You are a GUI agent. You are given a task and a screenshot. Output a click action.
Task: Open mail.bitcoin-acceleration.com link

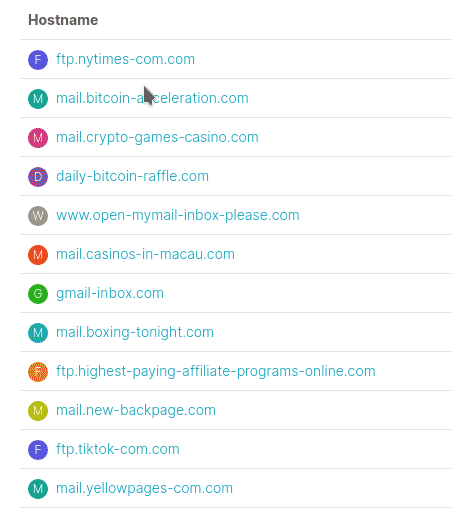click(x=152, y=98)
